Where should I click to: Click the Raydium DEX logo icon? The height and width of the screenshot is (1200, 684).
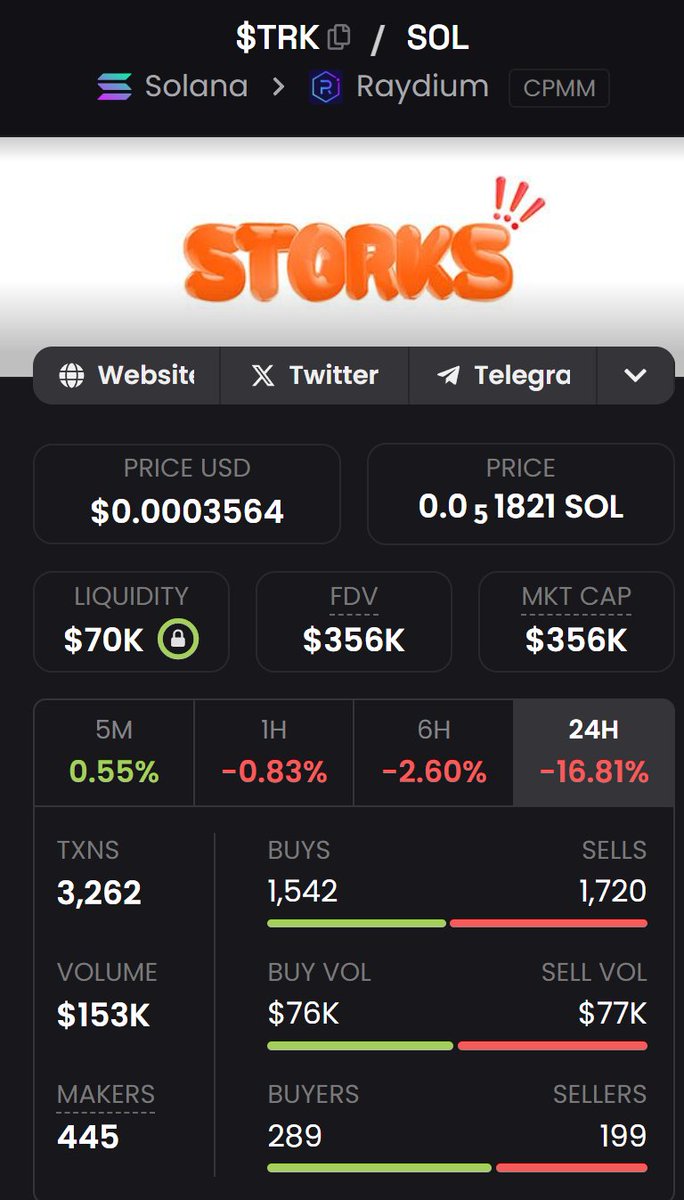coord(326,87)
